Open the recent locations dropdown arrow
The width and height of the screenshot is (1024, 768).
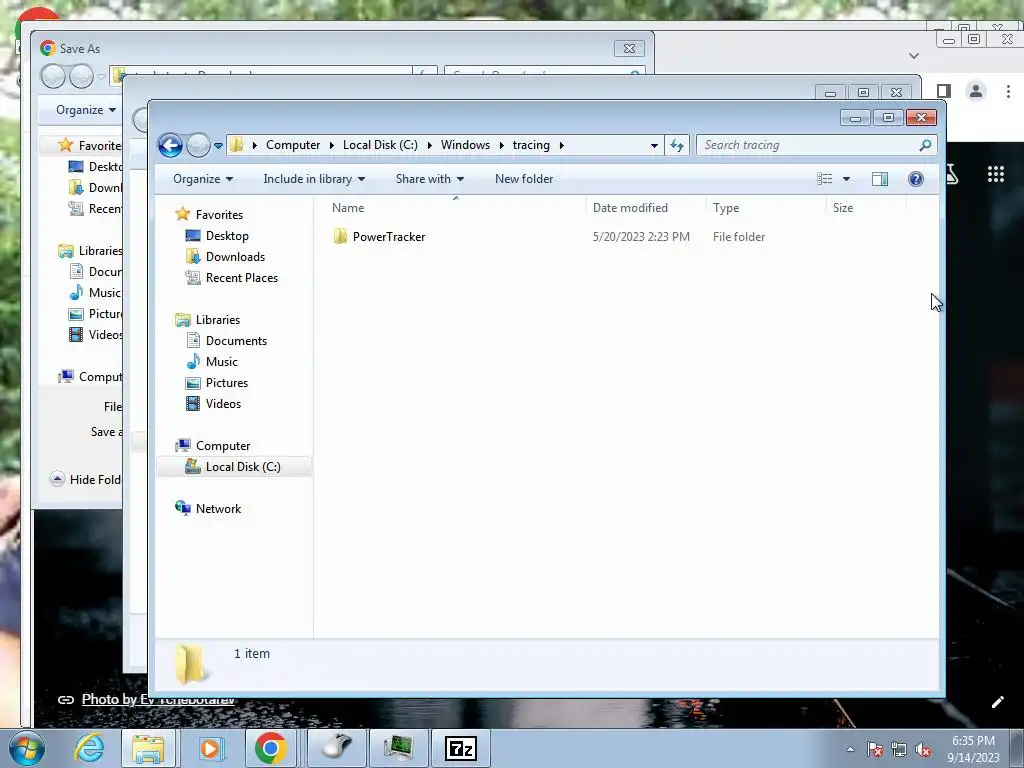(218, 146)
